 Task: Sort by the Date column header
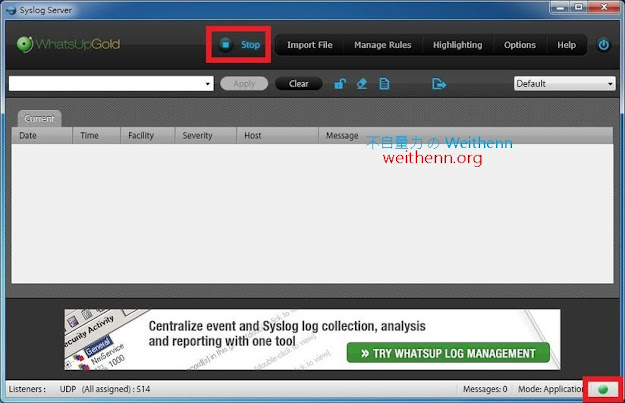pos(42,136)
